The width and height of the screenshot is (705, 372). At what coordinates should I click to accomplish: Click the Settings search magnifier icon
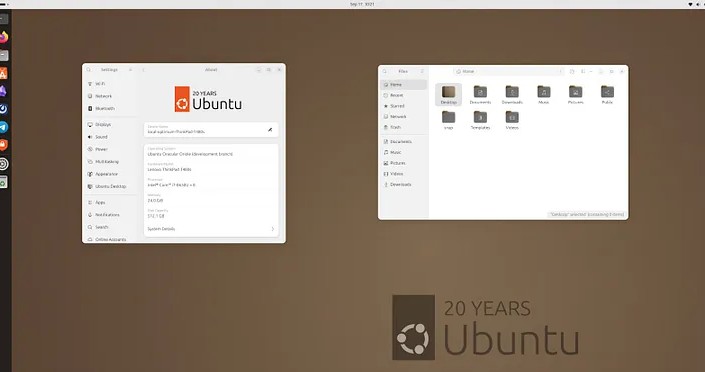(x=89, y=70)
